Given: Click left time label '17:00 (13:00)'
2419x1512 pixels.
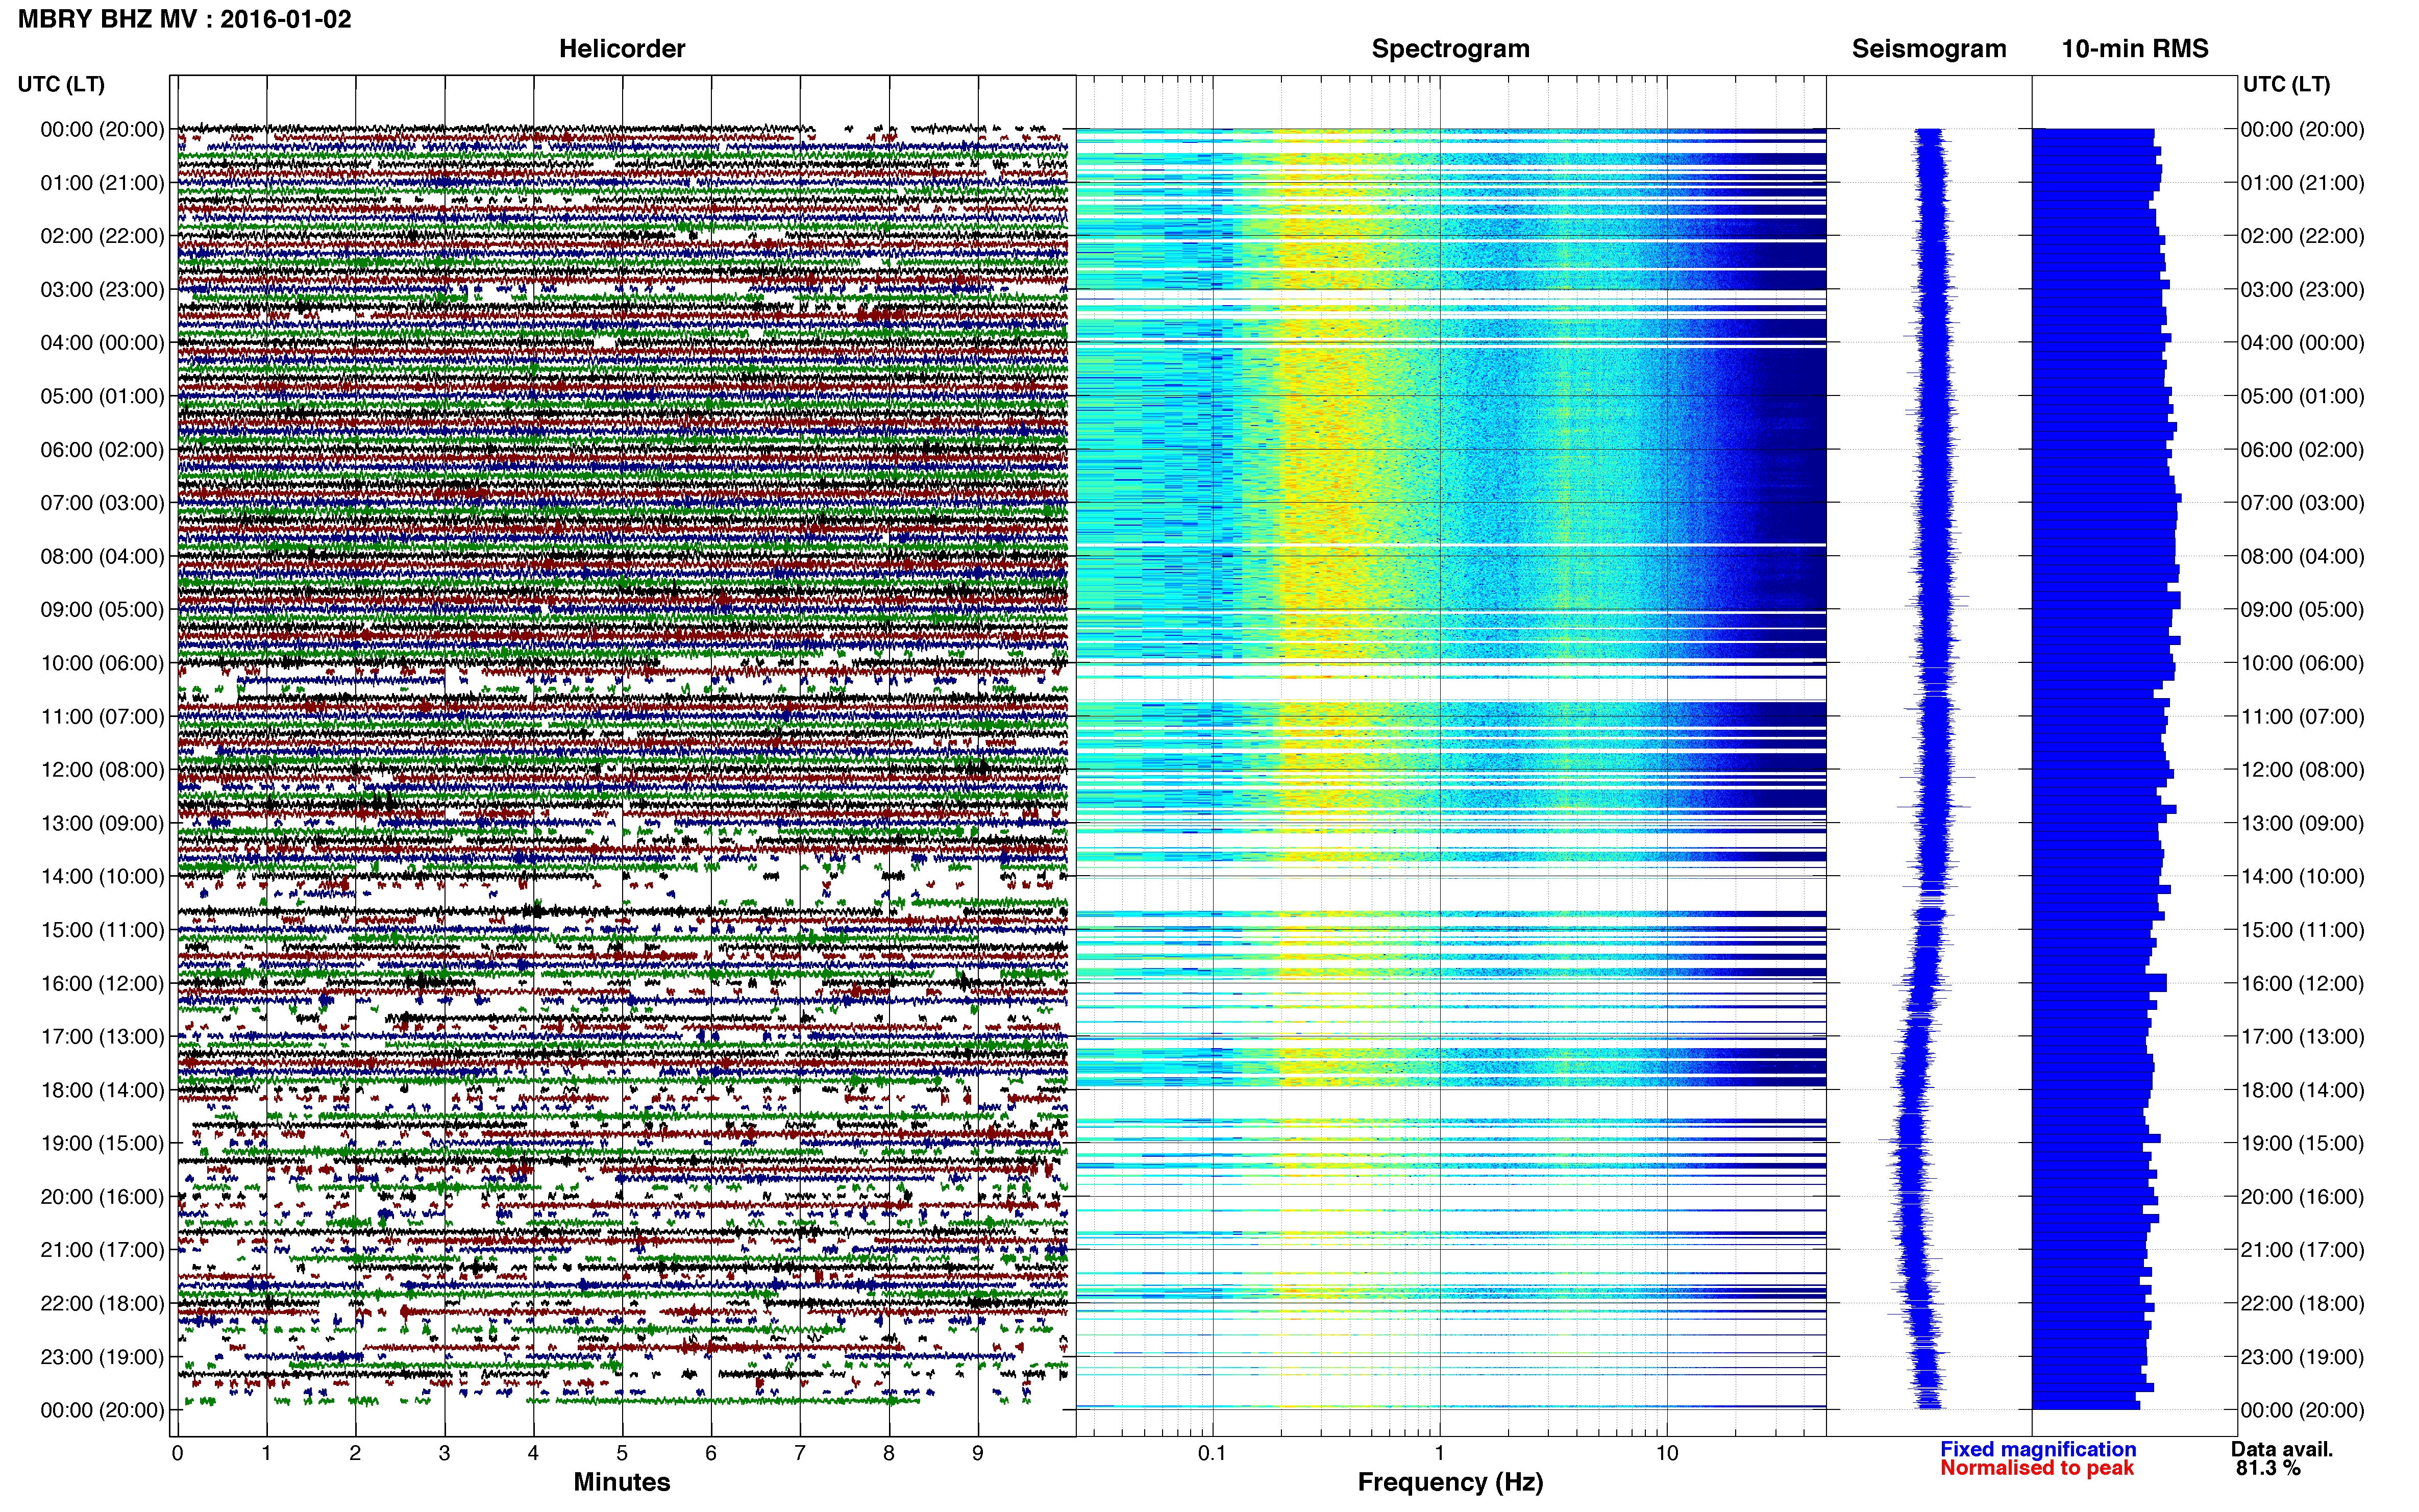Looking at the screenshot, I should [x=102, y=1037].
